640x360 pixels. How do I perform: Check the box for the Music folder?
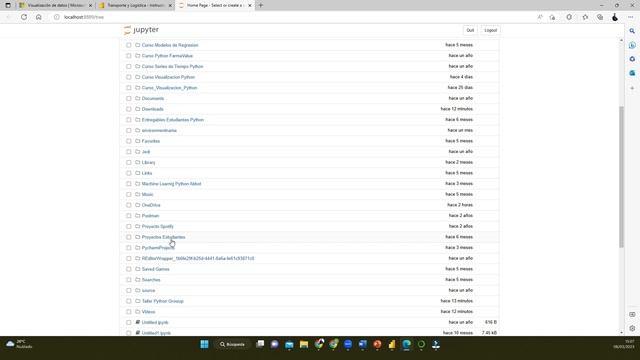pyautogui.click(x=129, y=194)
